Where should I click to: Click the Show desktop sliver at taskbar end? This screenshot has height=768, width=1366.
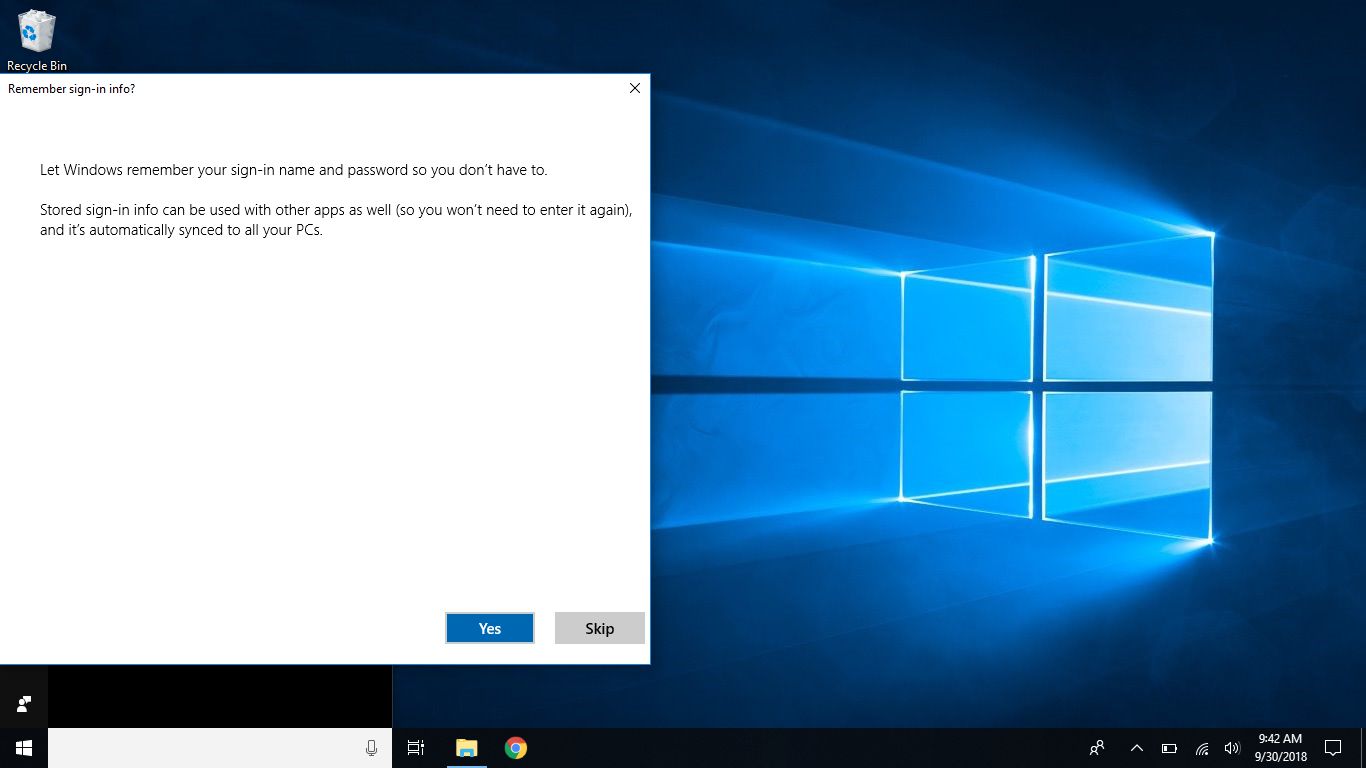point(1363,748)
